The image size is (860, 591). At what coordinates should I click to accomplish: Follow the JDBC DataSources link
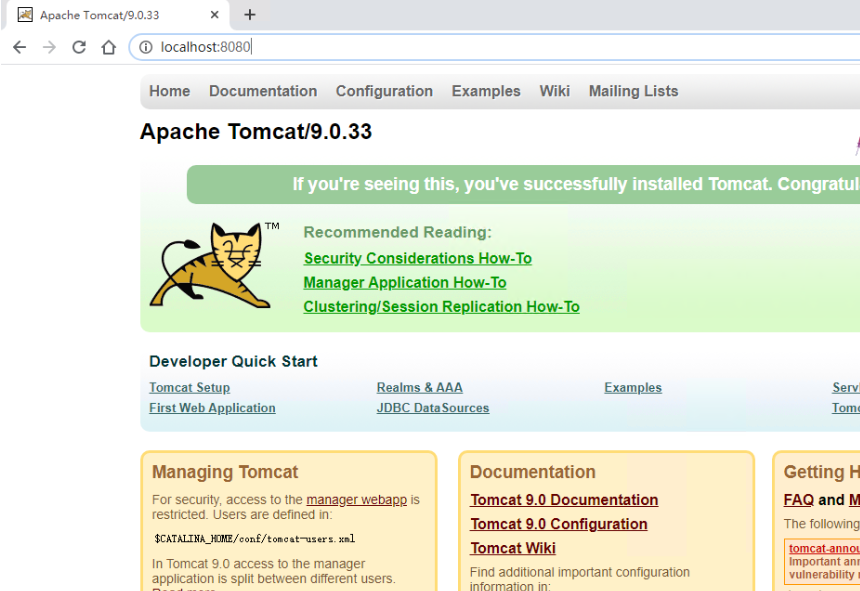[x=433, y=408]
